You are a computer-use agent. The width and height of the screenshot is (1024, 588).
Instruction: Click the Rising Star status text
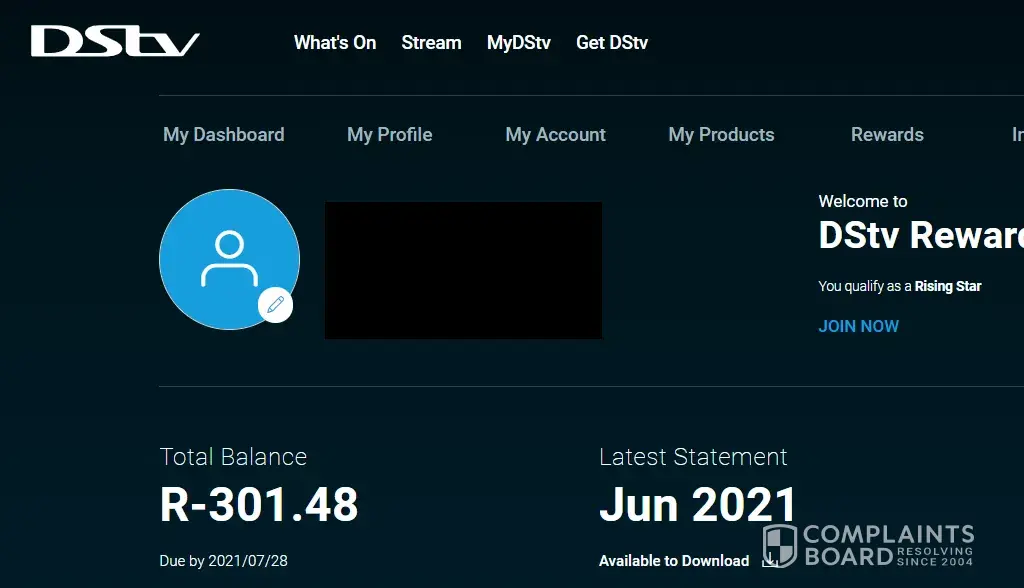[948, 286]
